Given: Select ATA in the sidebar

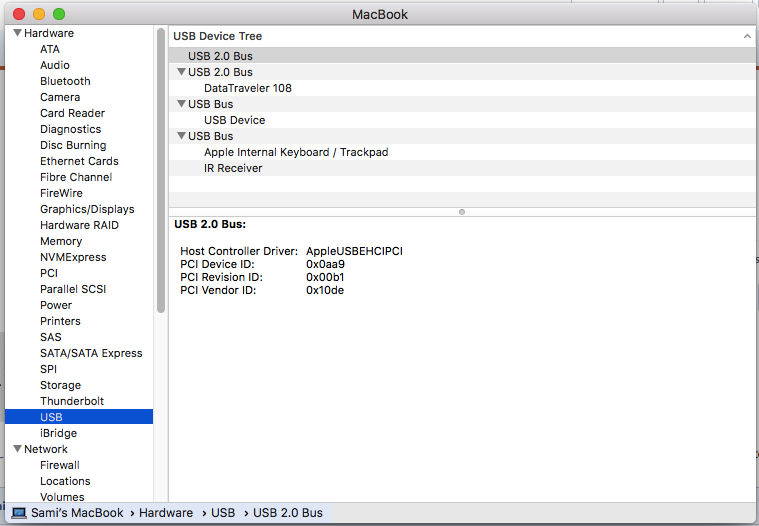Looking at the screenshot, I should pyautogui.click(x=50, y=49).
